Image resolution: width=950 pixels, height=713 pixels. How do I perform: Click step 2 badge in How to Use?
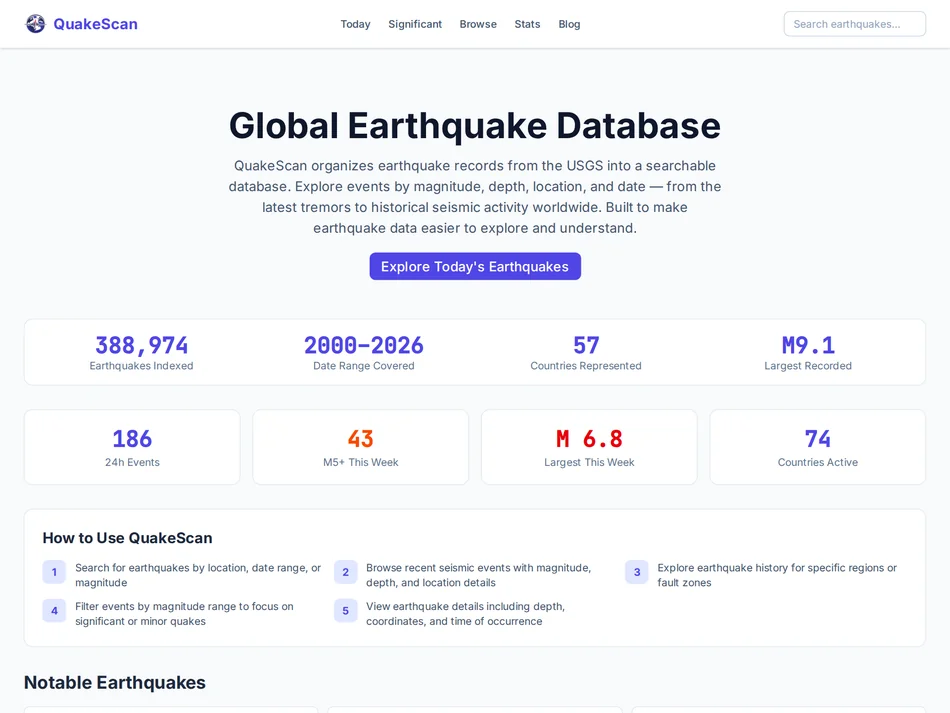click(345, 572)
